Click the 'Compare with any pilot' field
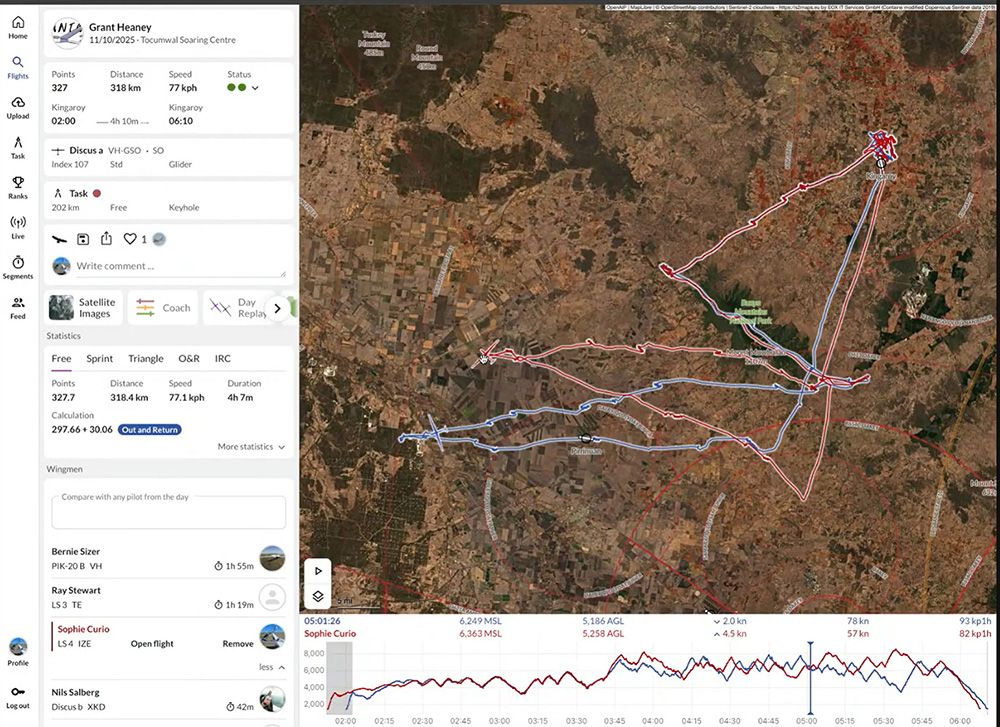 [x=168, y=512]
